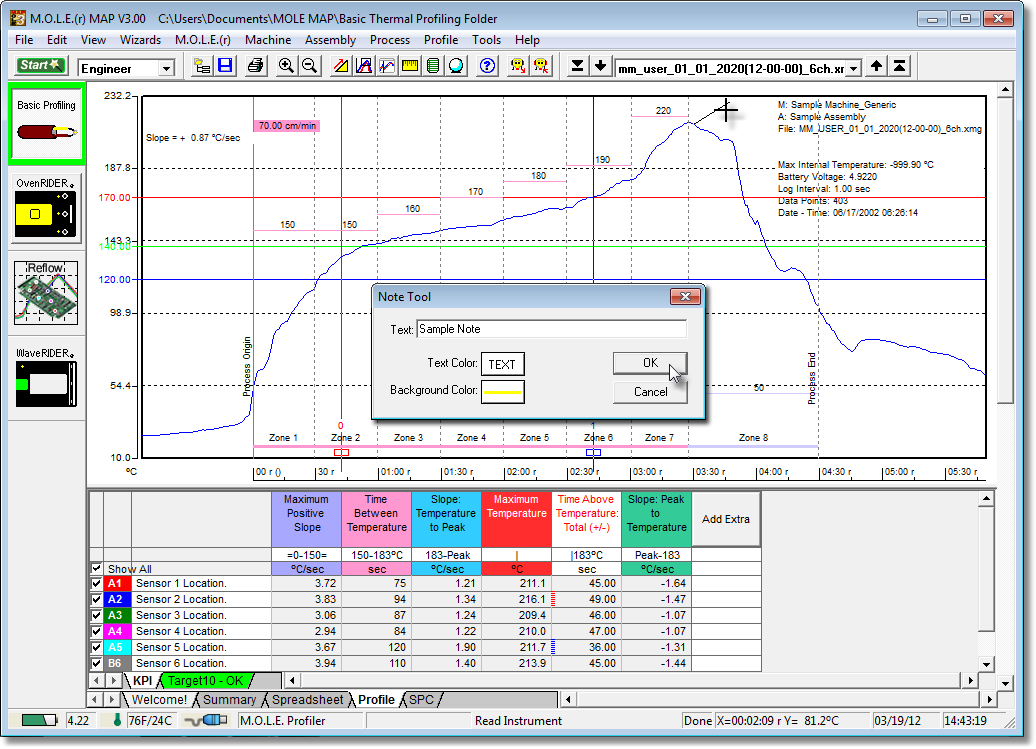Image resolution: width=1036 pixels, height=749 pixels.
Task: Click the Maximum Temperature column header
Action: tap(516, 519)
